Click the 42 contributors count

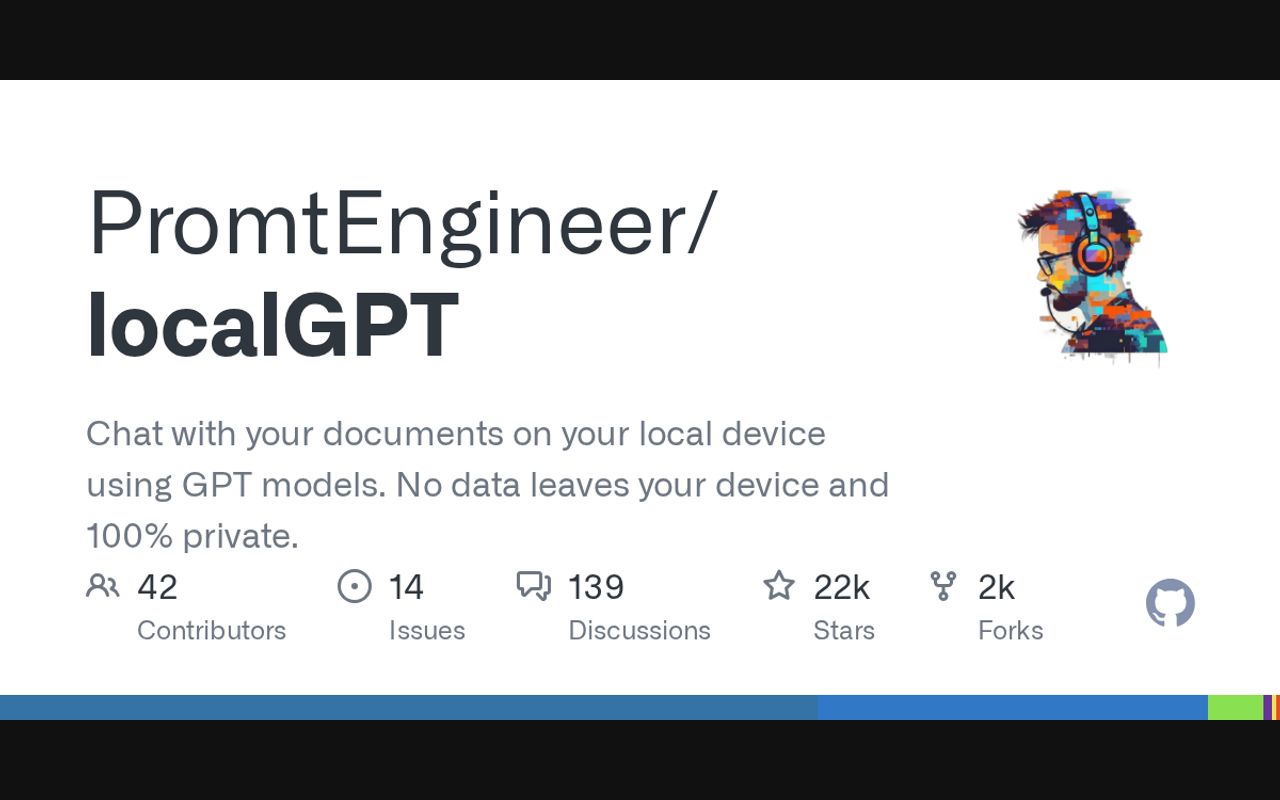[x=157, y=587]
